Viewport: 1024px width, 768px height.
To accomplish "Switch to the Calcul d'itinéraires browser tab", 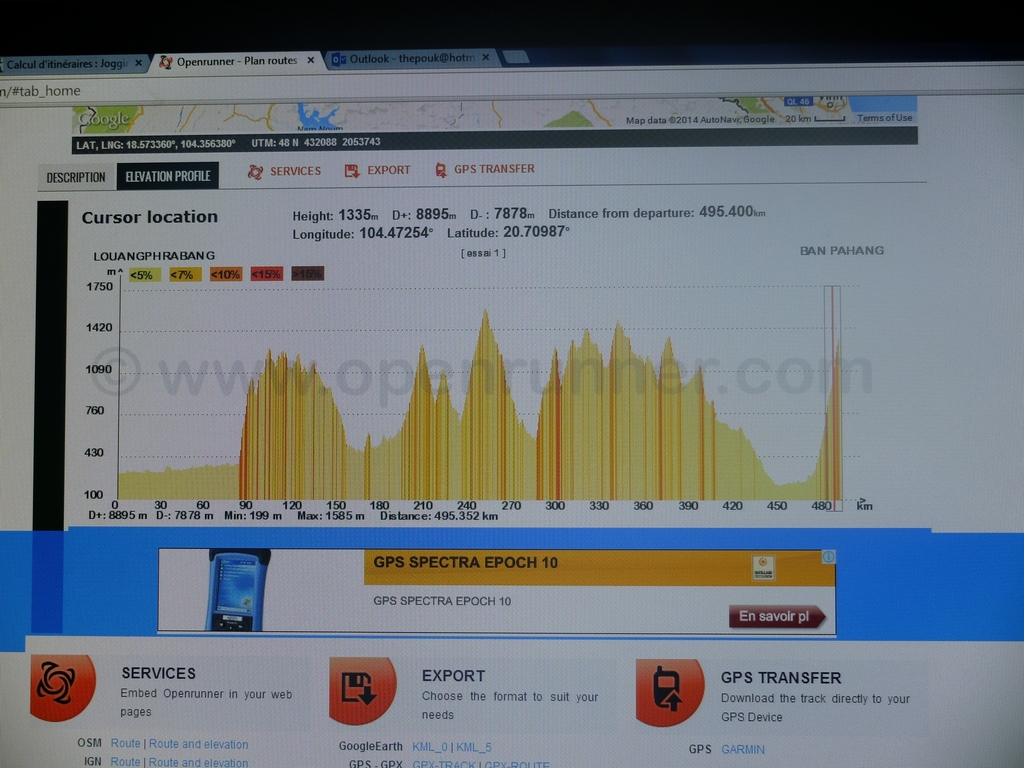I will [72, 64].
